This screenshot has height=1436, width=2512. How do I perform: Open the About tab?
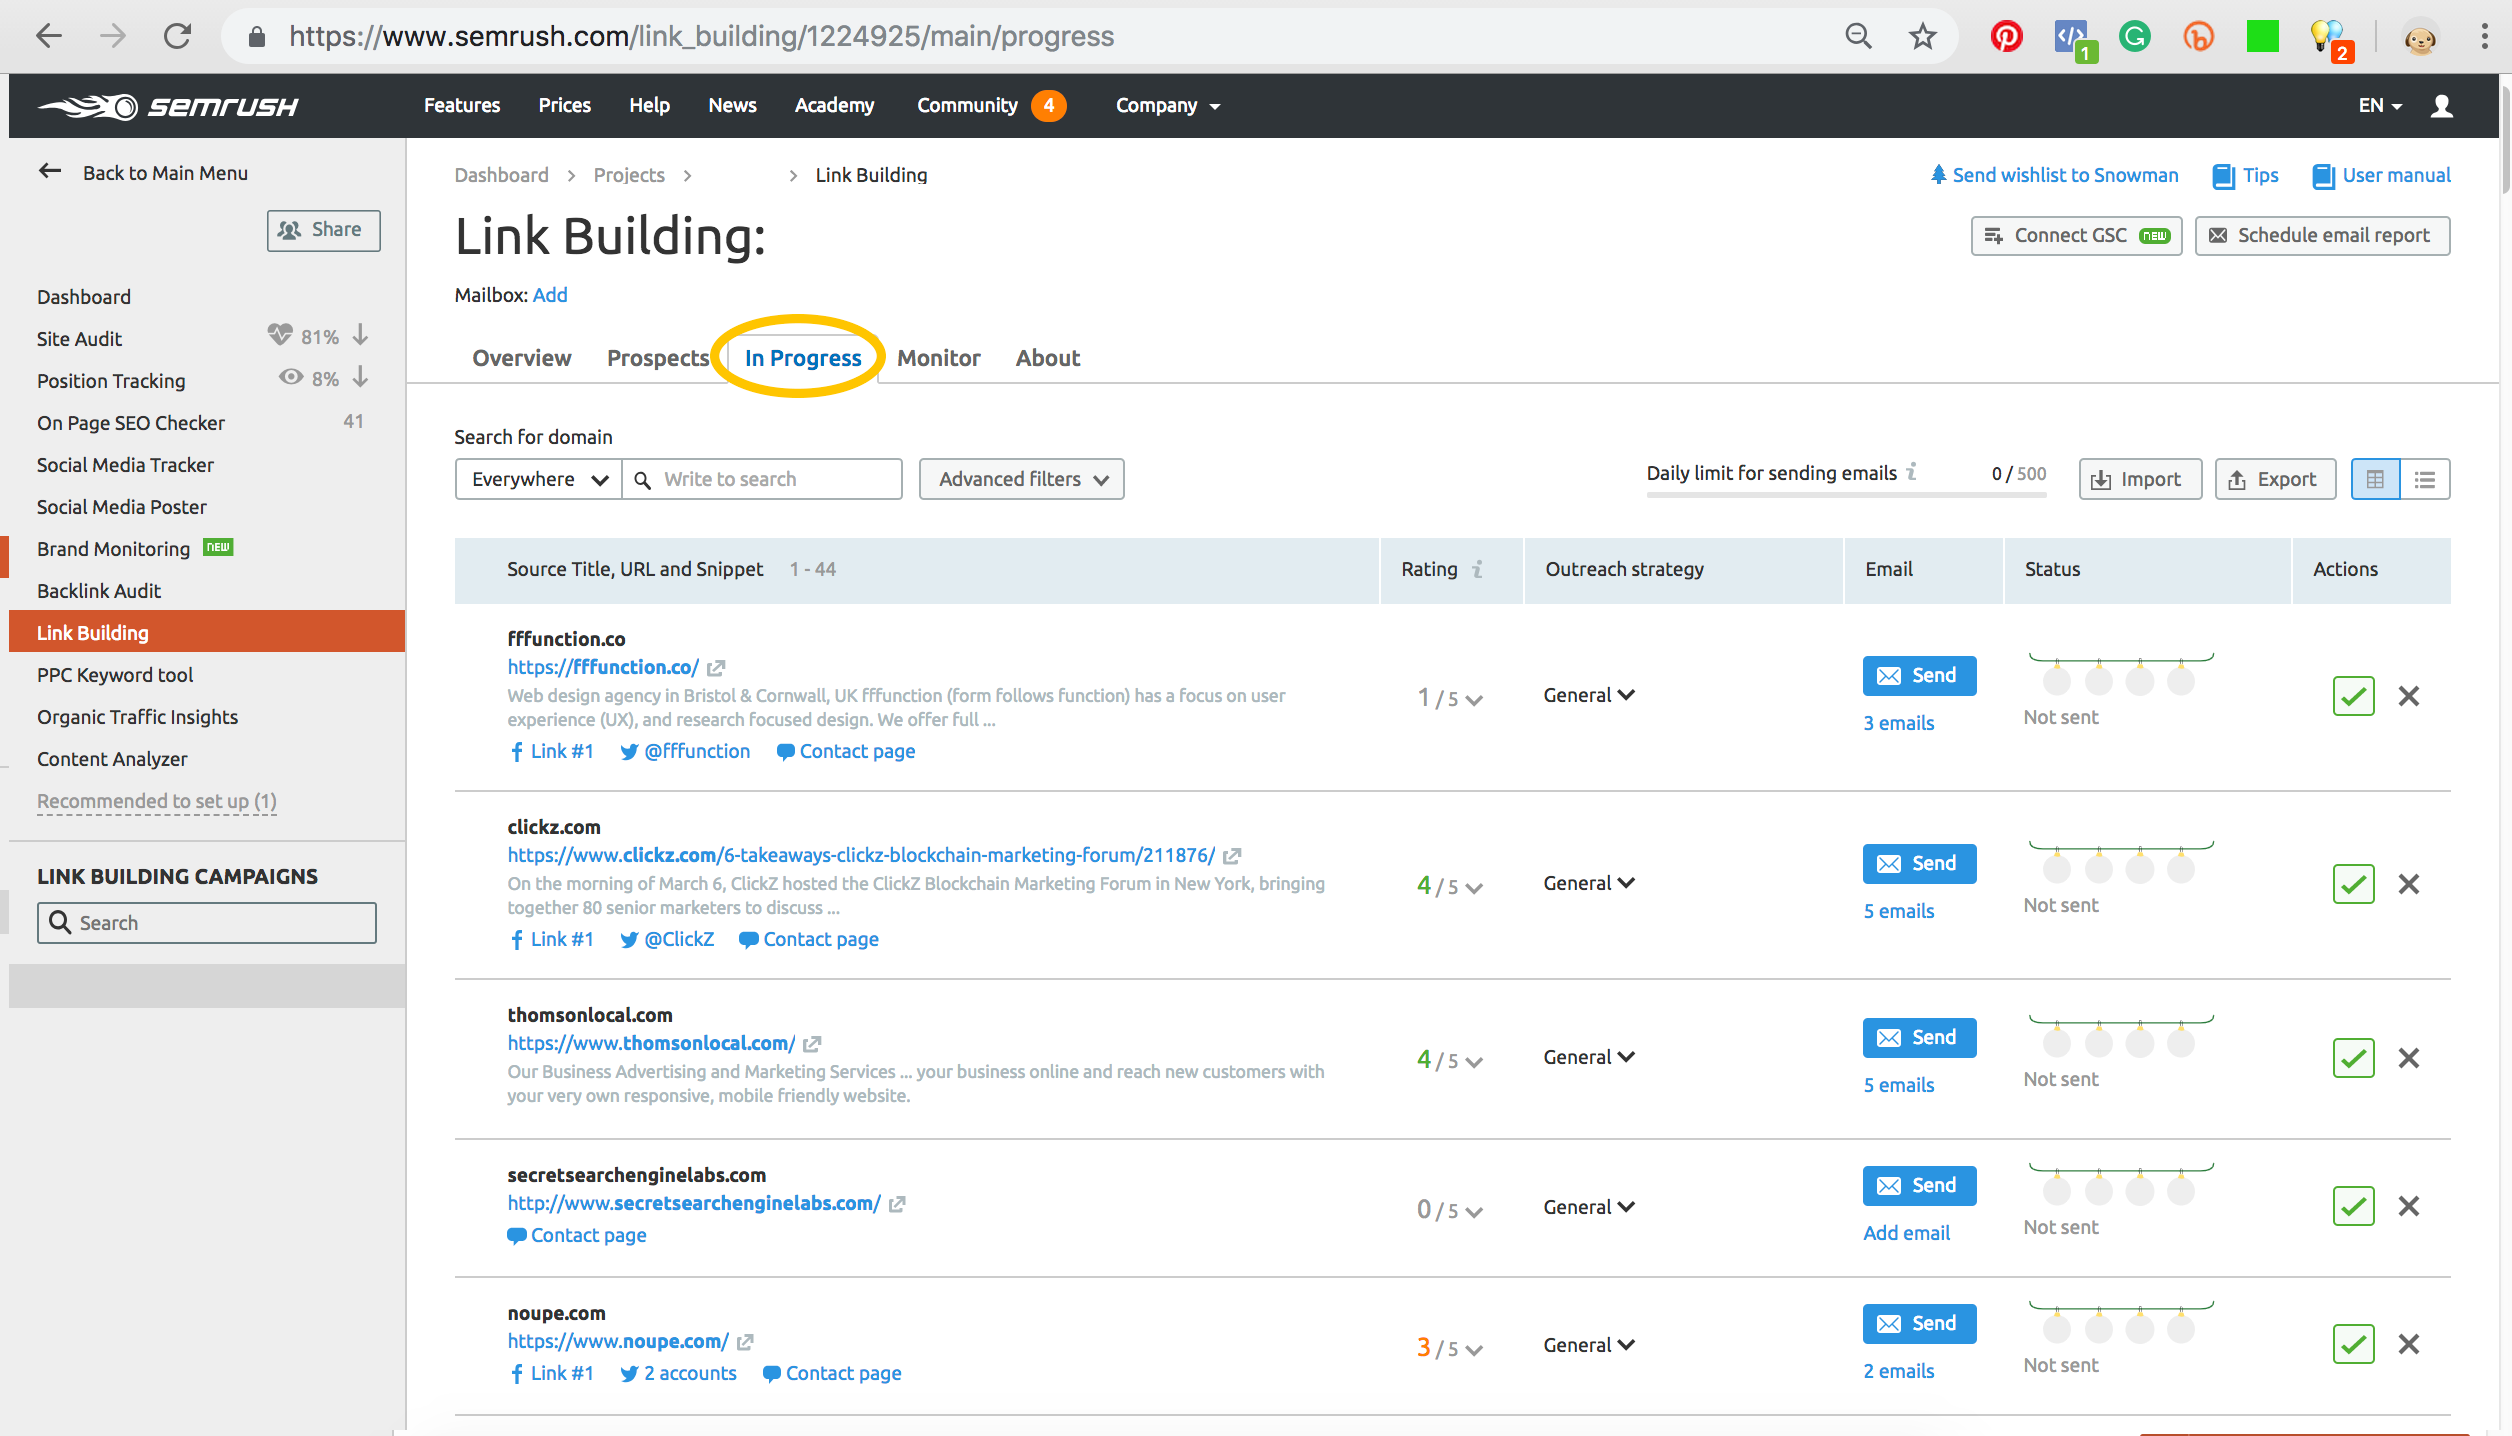coord(1048,358)
